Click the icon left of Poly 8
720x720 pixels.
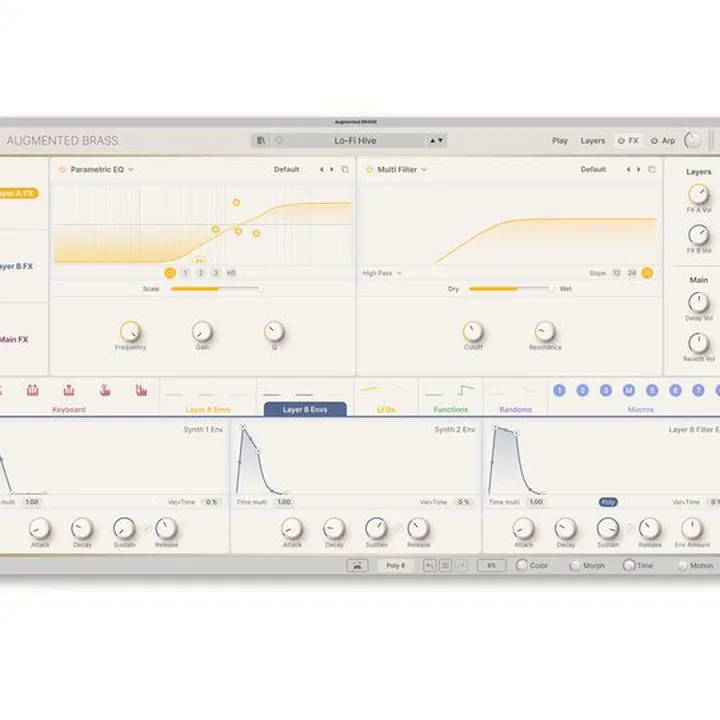pos(357,566)
